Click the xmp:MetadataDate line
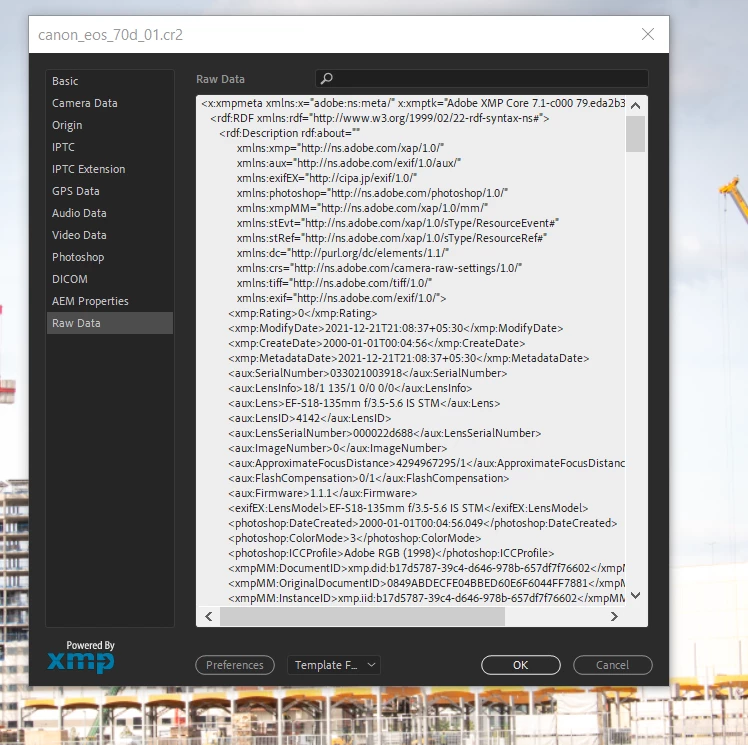Viewport: 748px width, 745px height. (409, 358)
